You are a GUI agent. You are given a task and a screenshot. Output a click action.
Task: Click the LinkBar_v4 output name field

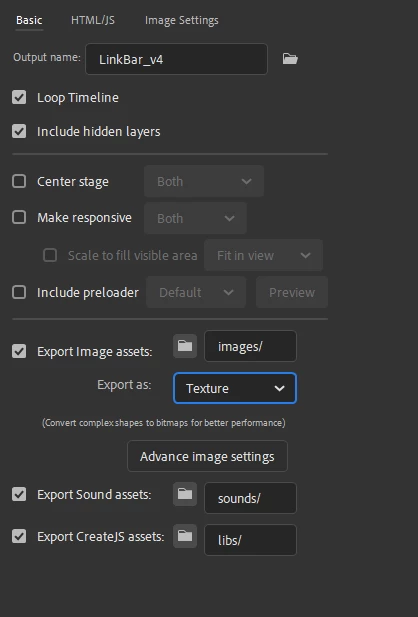176,59
